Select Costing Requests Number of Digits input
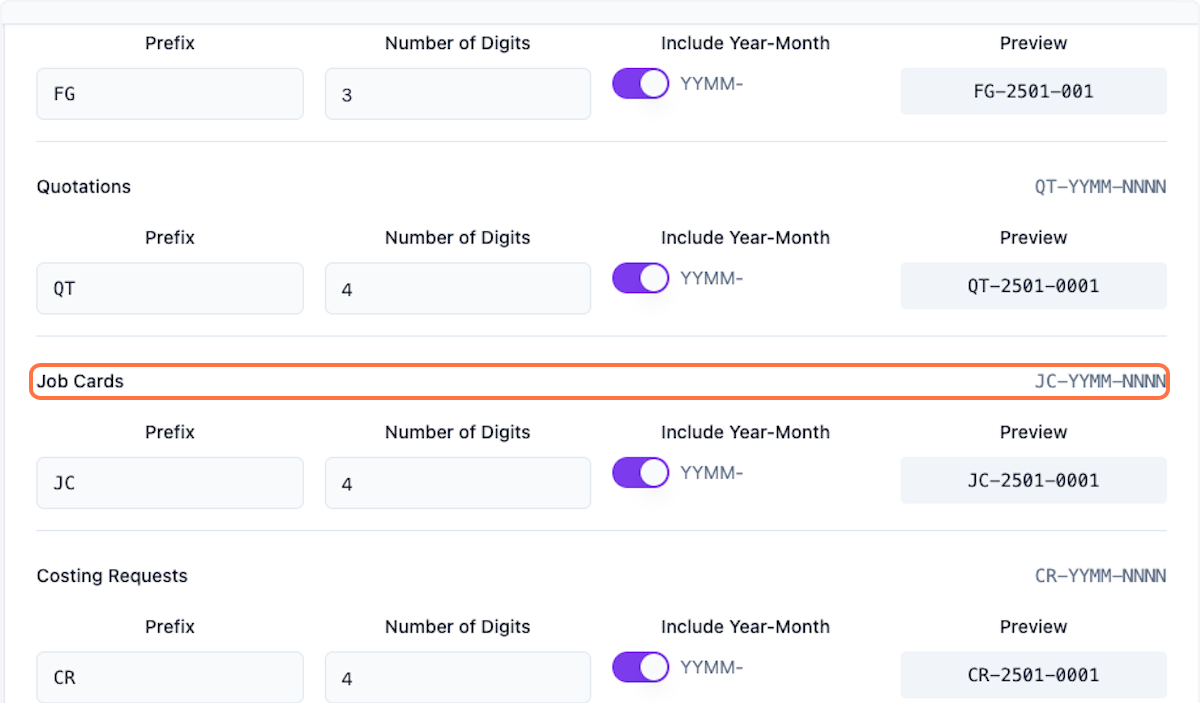 pyautogui.click(x=457, y=678)
